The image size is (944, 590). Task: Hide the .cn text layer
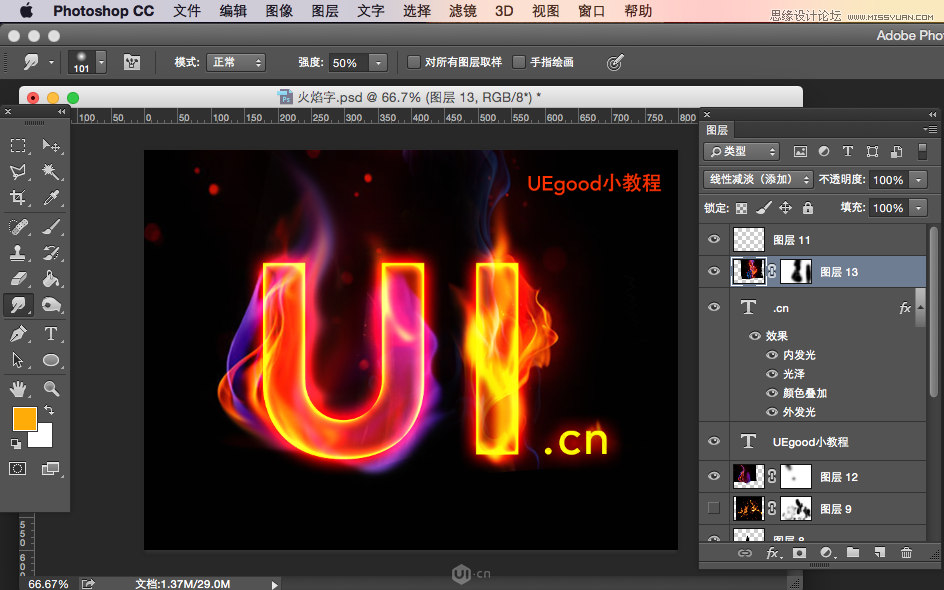coord(714,307)
